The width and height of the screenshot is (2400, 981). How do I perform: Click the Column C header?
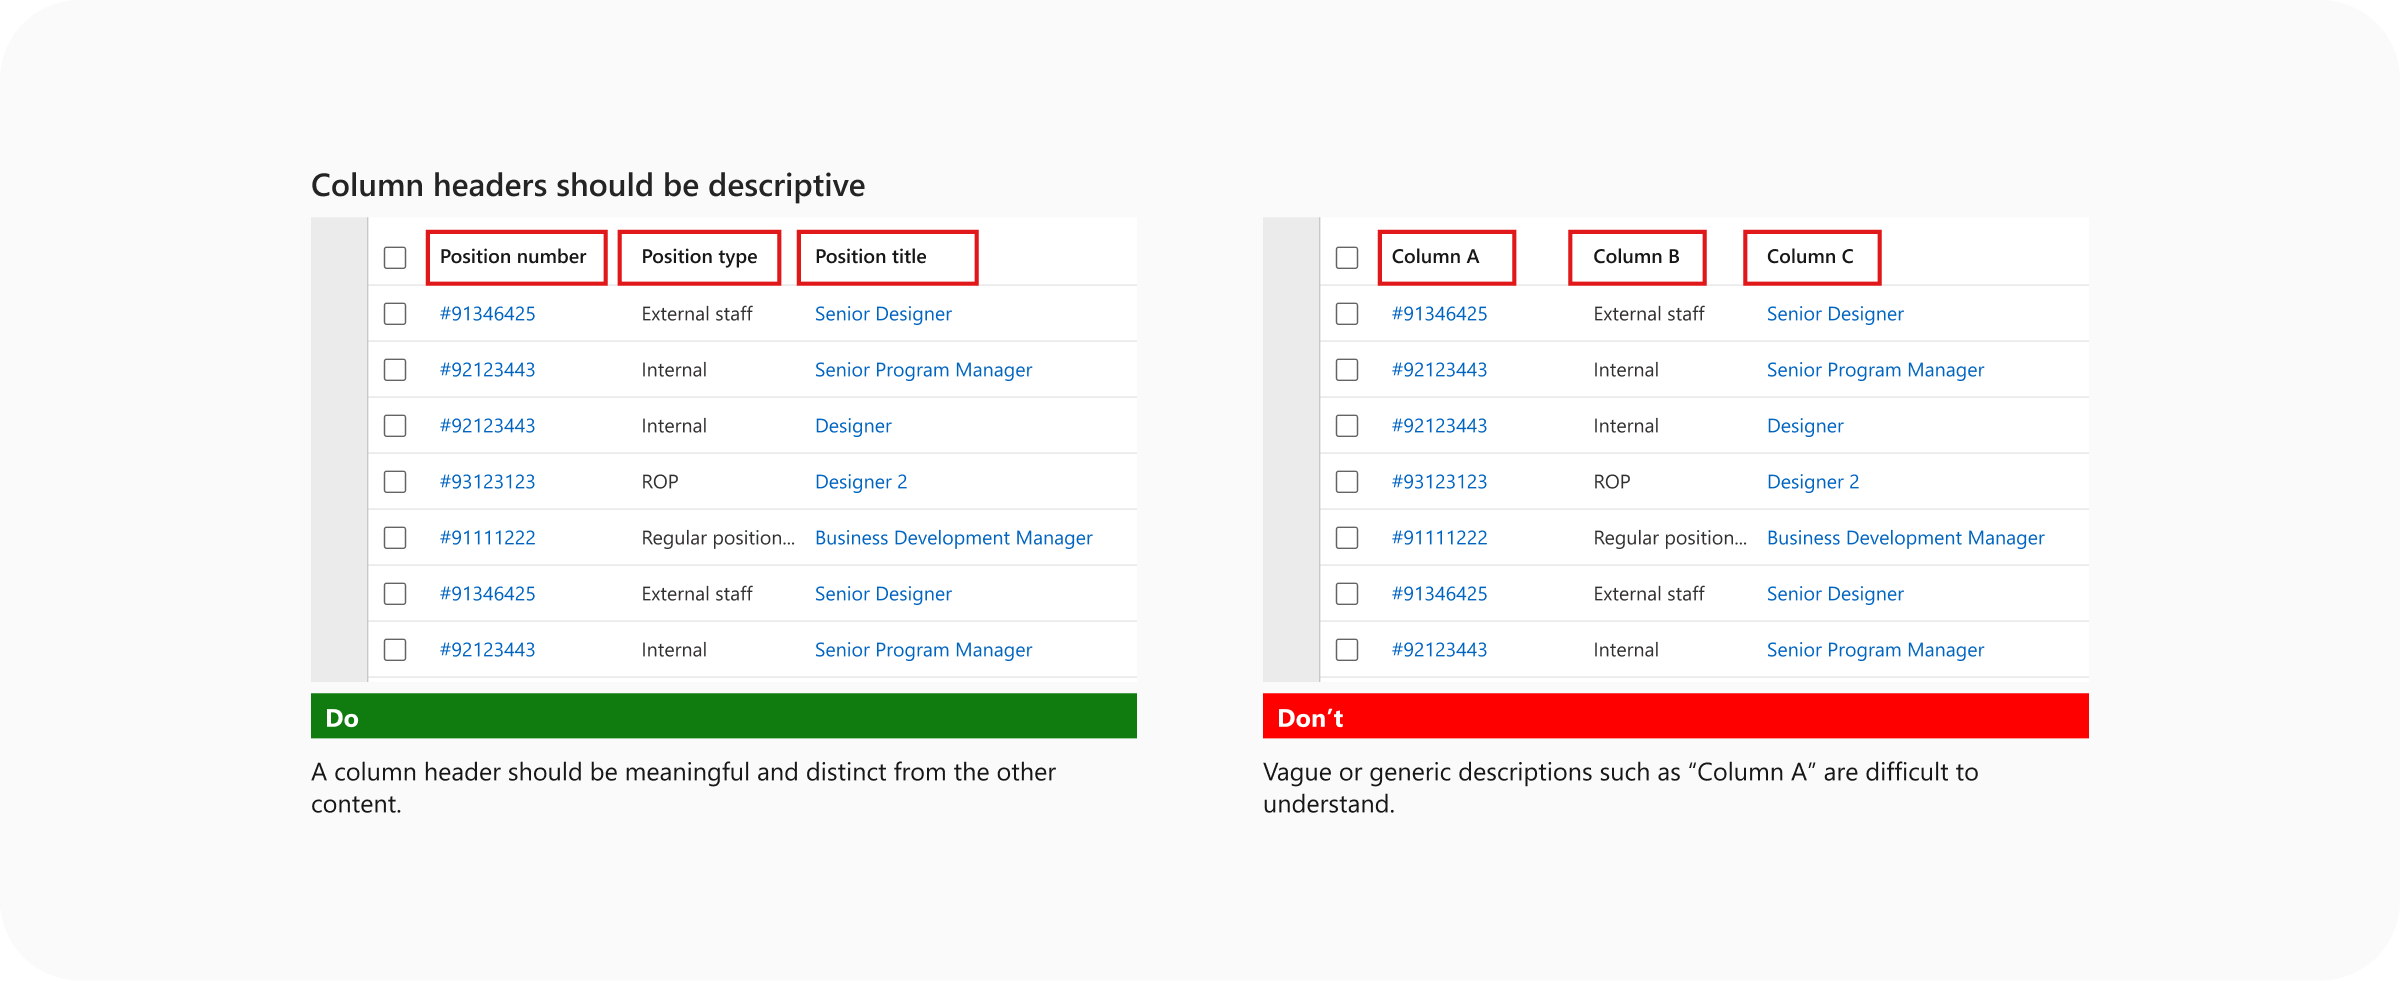tap(1812, 257)
